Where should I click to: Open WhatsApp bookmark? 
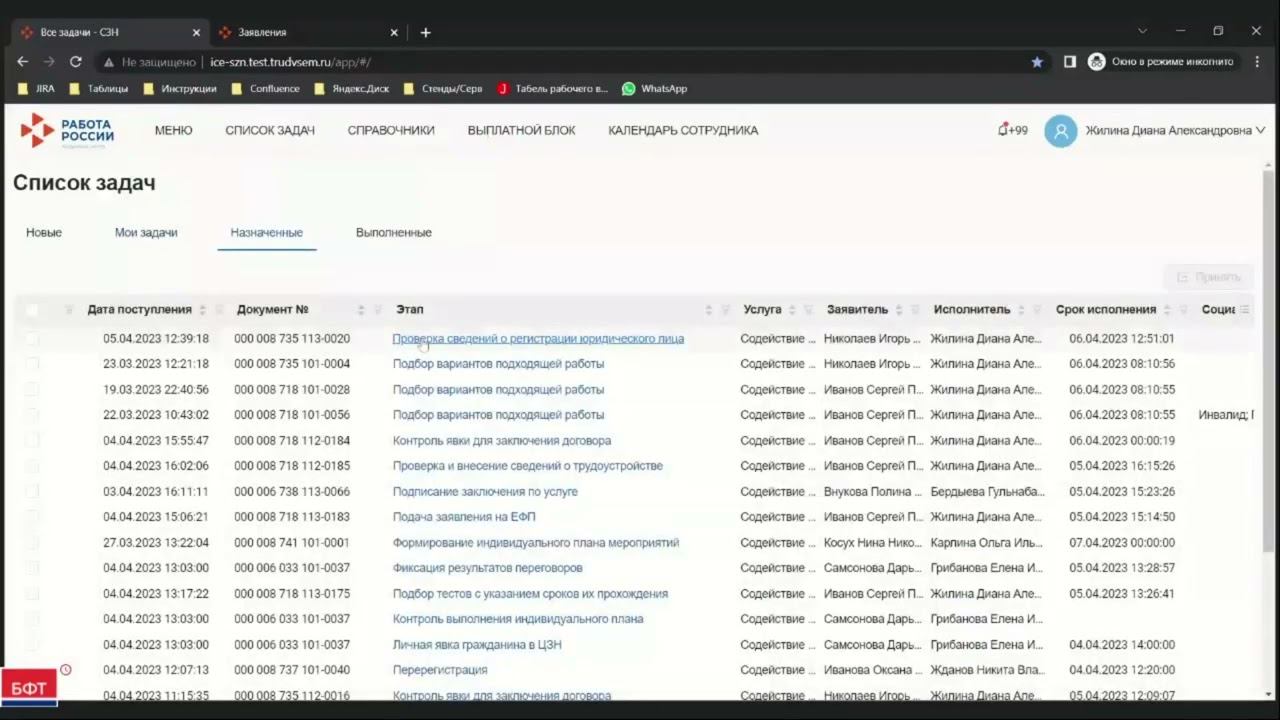tap(654, 88)
